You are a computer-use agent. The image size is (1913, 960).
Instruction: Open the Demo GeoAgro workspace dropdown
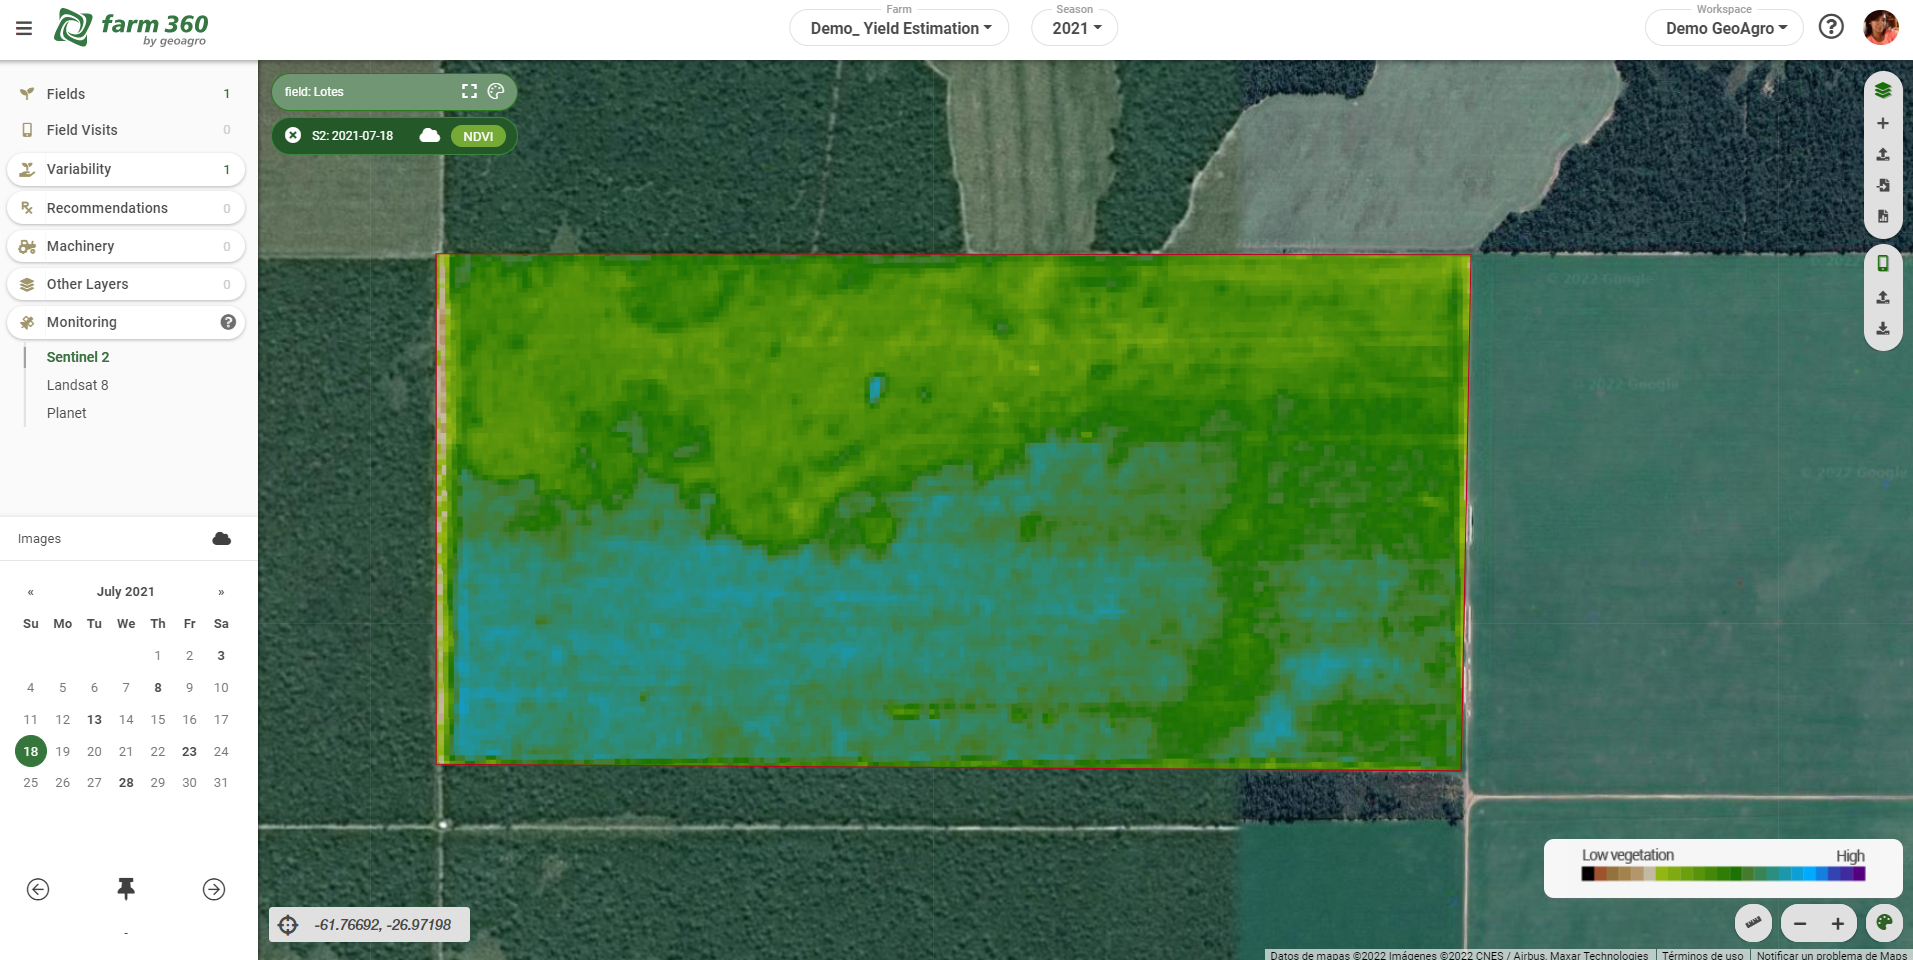point(1723,28)
